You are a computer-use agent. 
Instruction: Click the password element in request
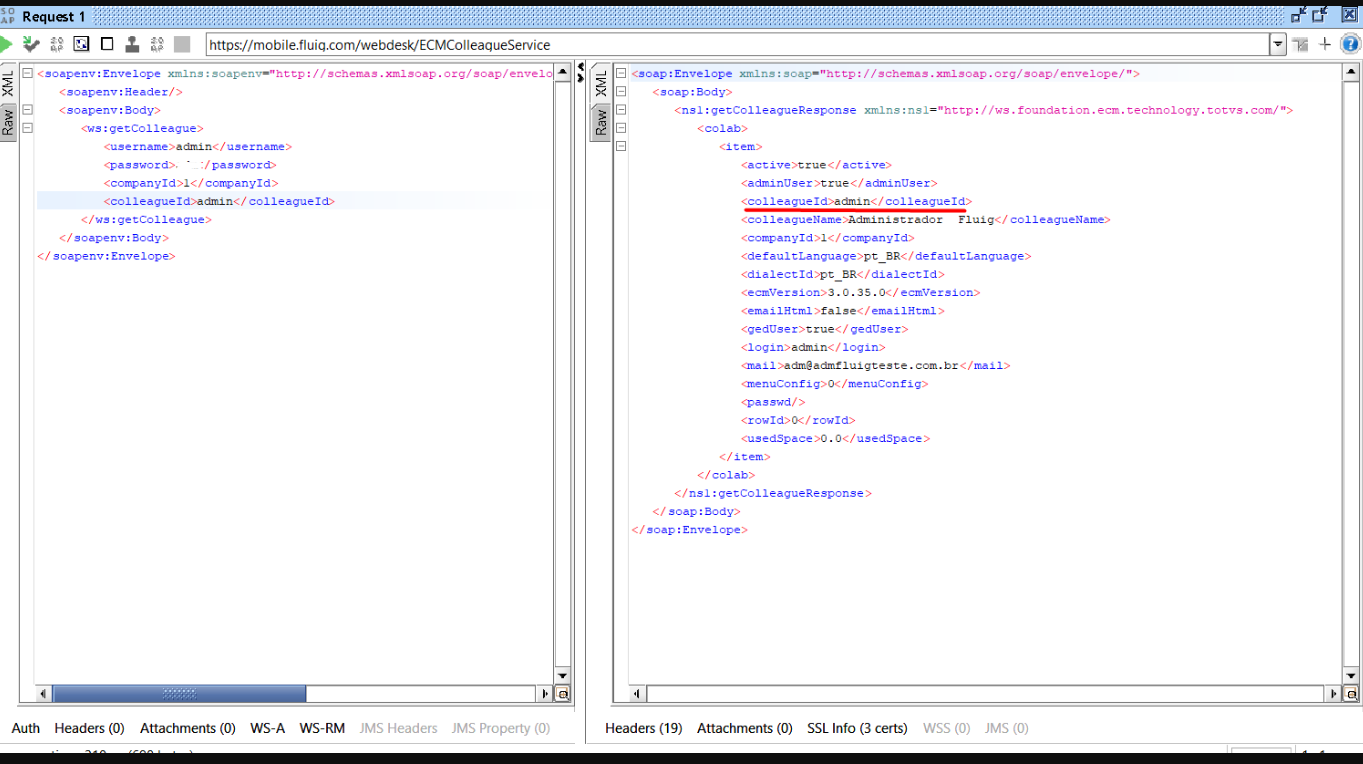click(x=190, y=165)
